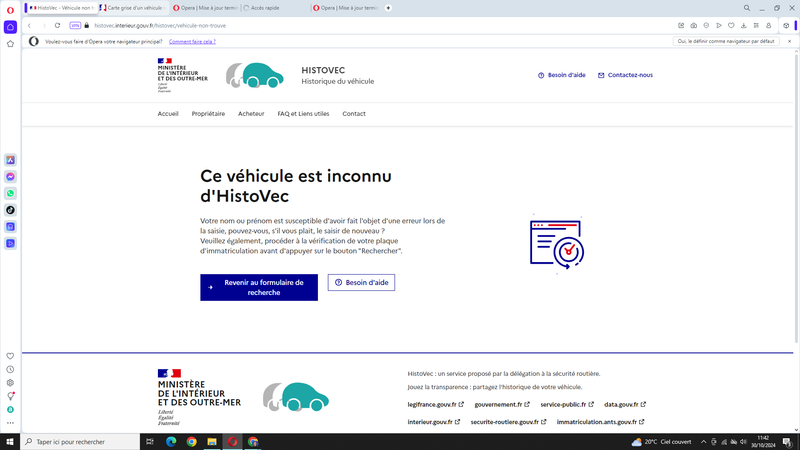Switch to the Carte grise d'un véhicule tab

click(132, 8)
